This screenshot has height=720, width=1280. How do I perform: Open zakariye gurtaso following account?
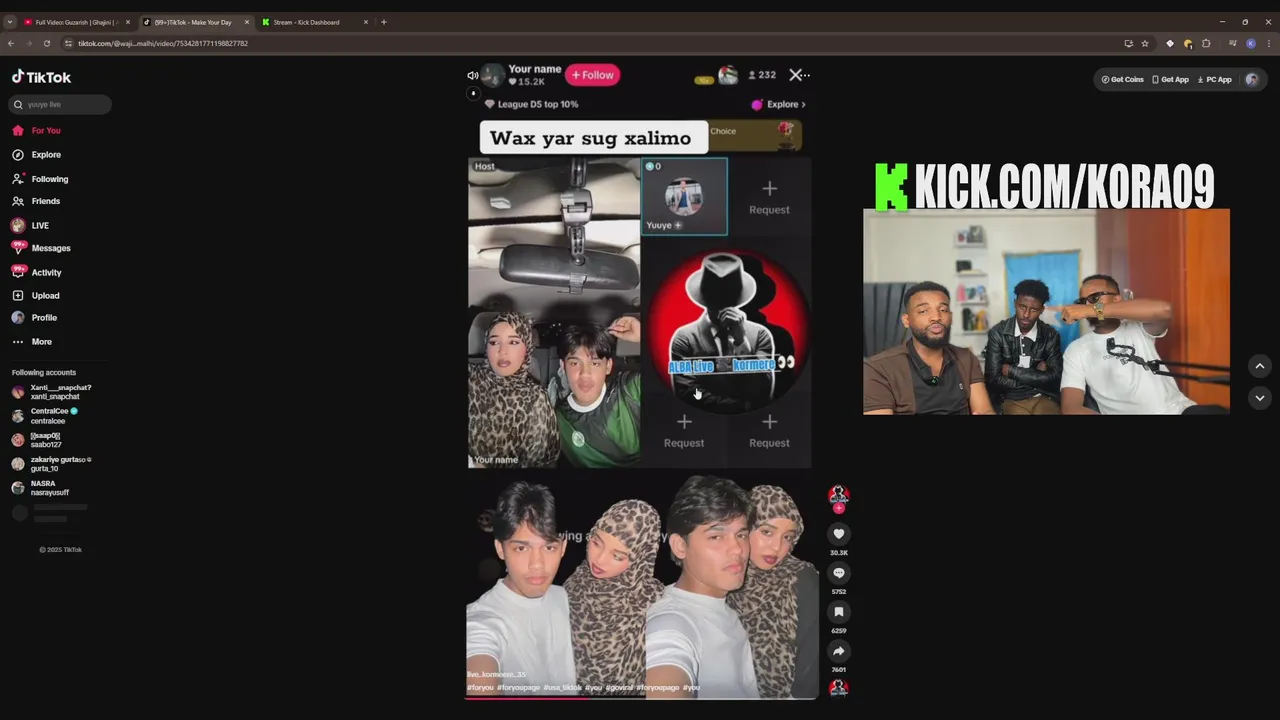52,464
